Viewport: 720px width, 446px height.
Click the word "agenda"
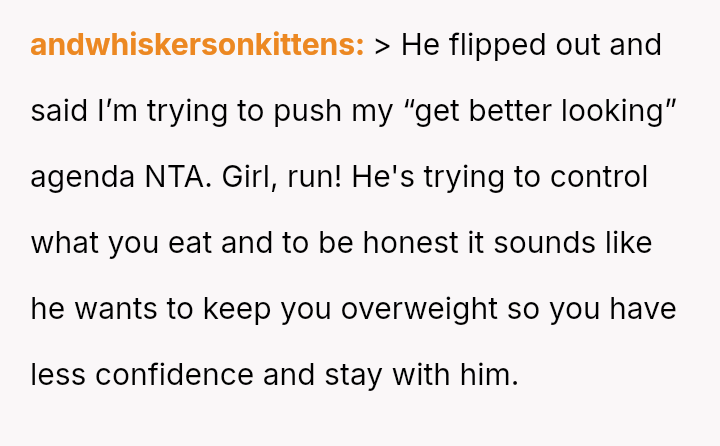click(77, 178)
